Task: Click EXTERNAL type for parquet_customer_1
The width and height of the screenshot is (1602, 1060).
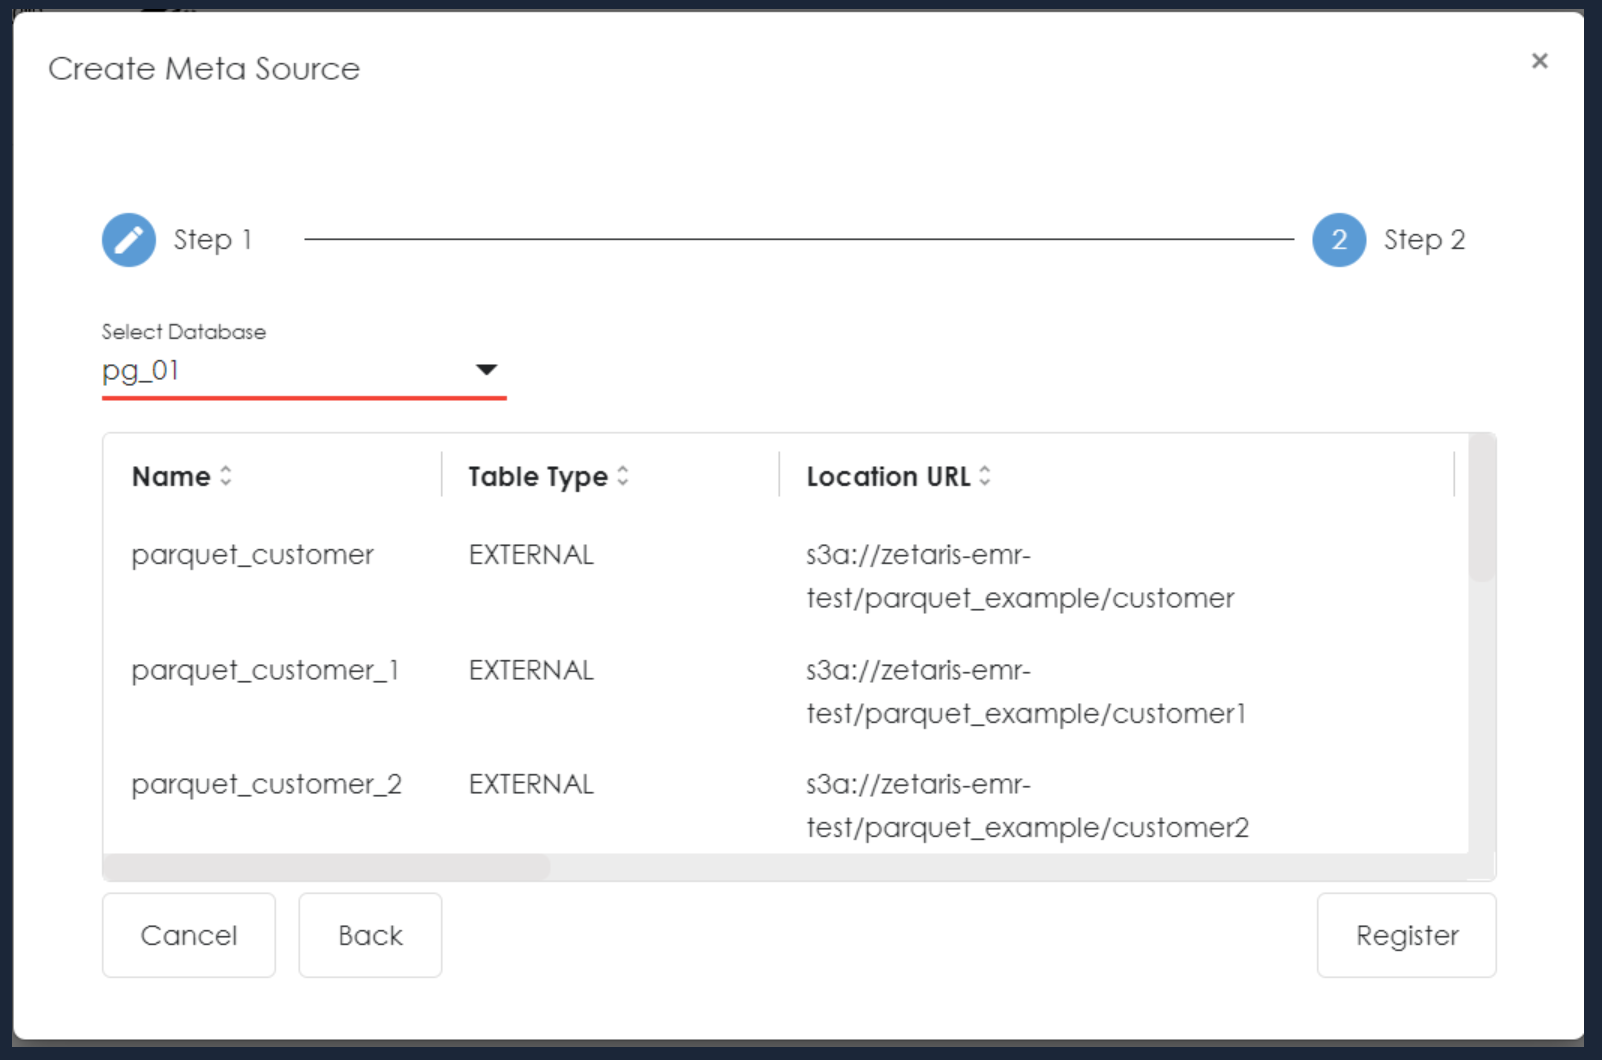Action: tap(531, 670)
